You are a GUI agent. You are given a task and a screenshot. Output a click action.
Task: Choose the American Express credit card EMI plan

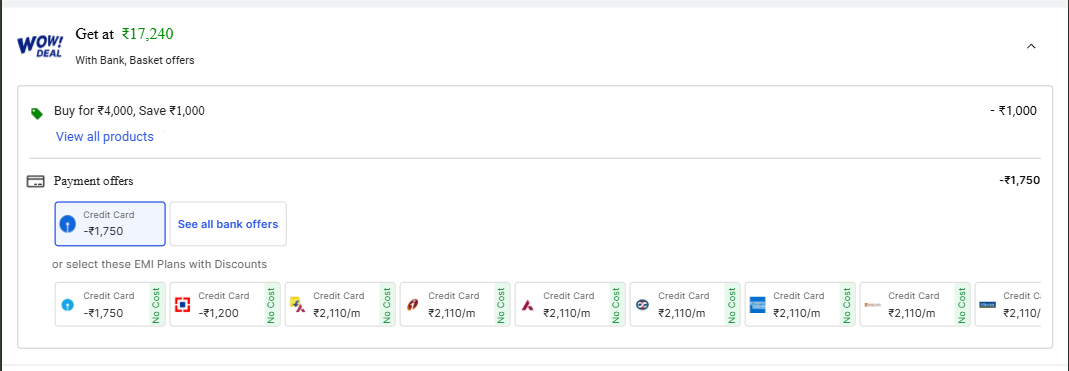[800, 304]
